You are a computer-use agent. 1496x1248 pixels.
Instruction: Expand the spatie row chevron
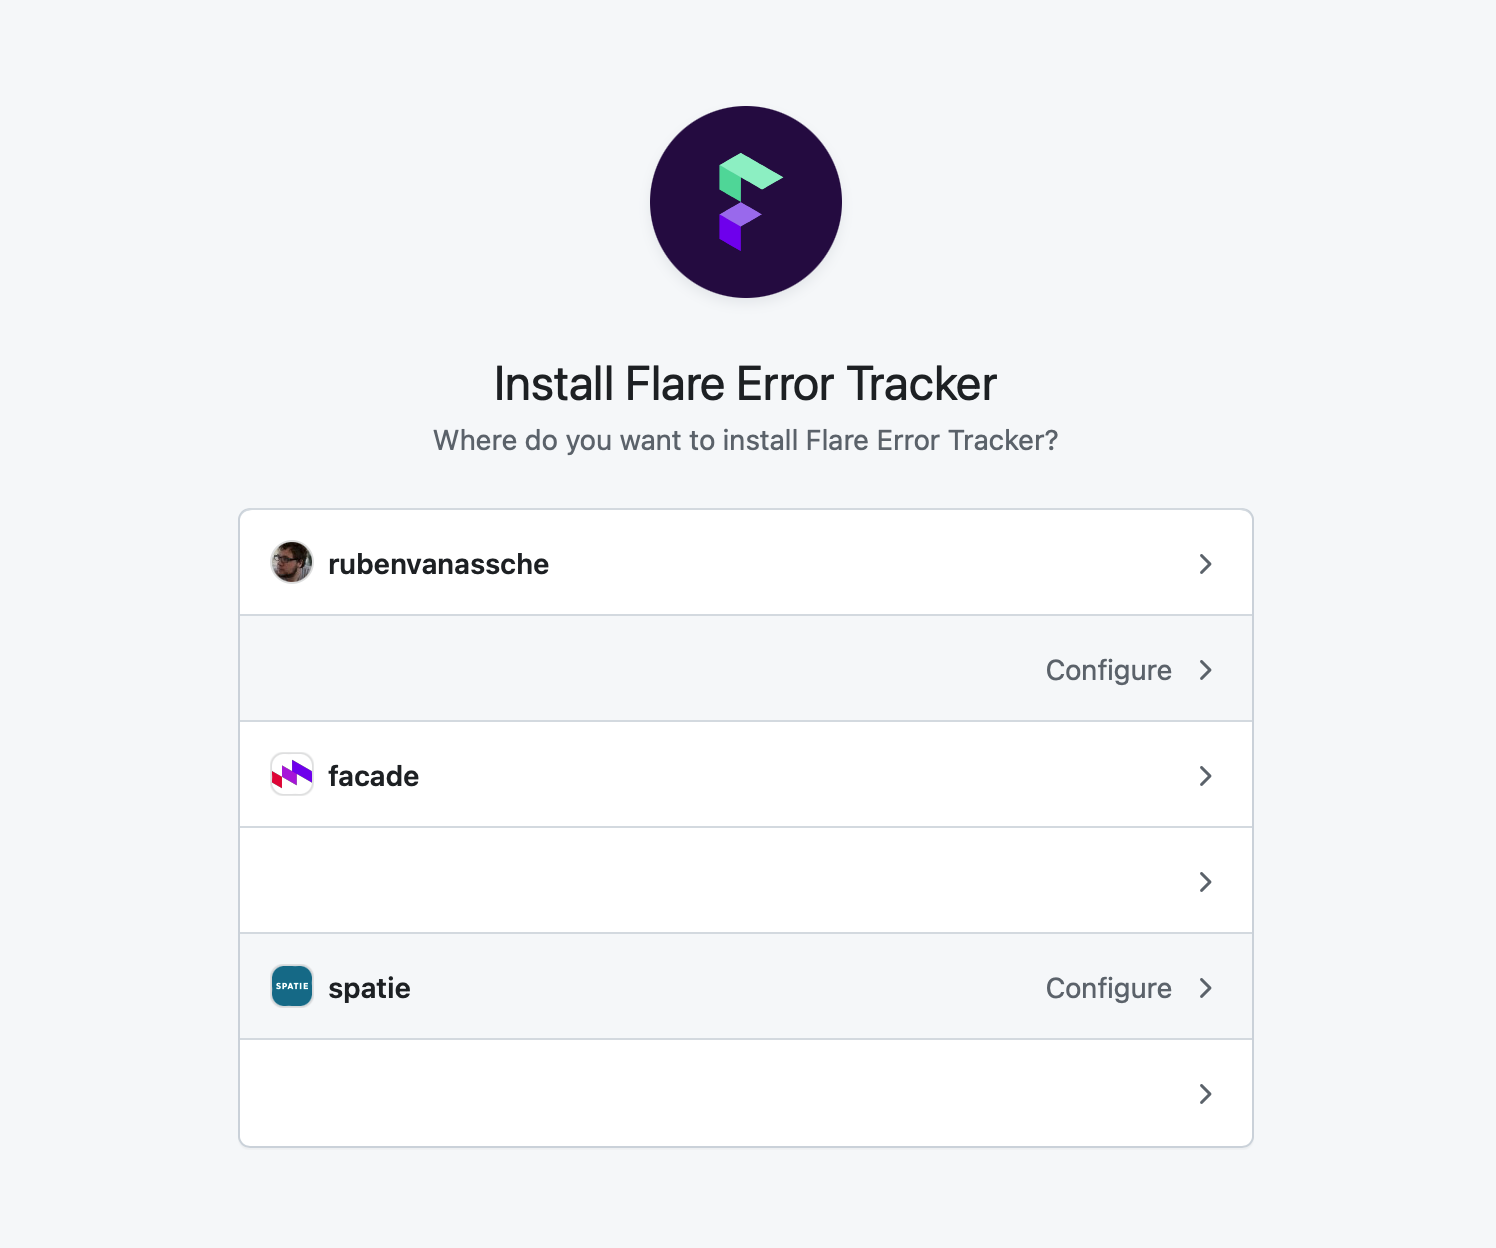click(1206, 988)
